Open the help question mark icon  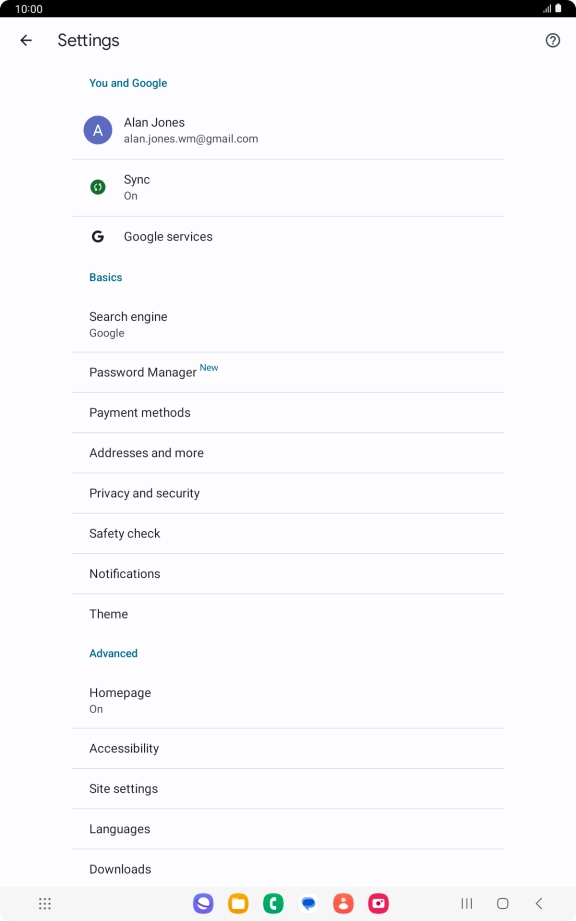pyautogui.click(x=553, y=40)
